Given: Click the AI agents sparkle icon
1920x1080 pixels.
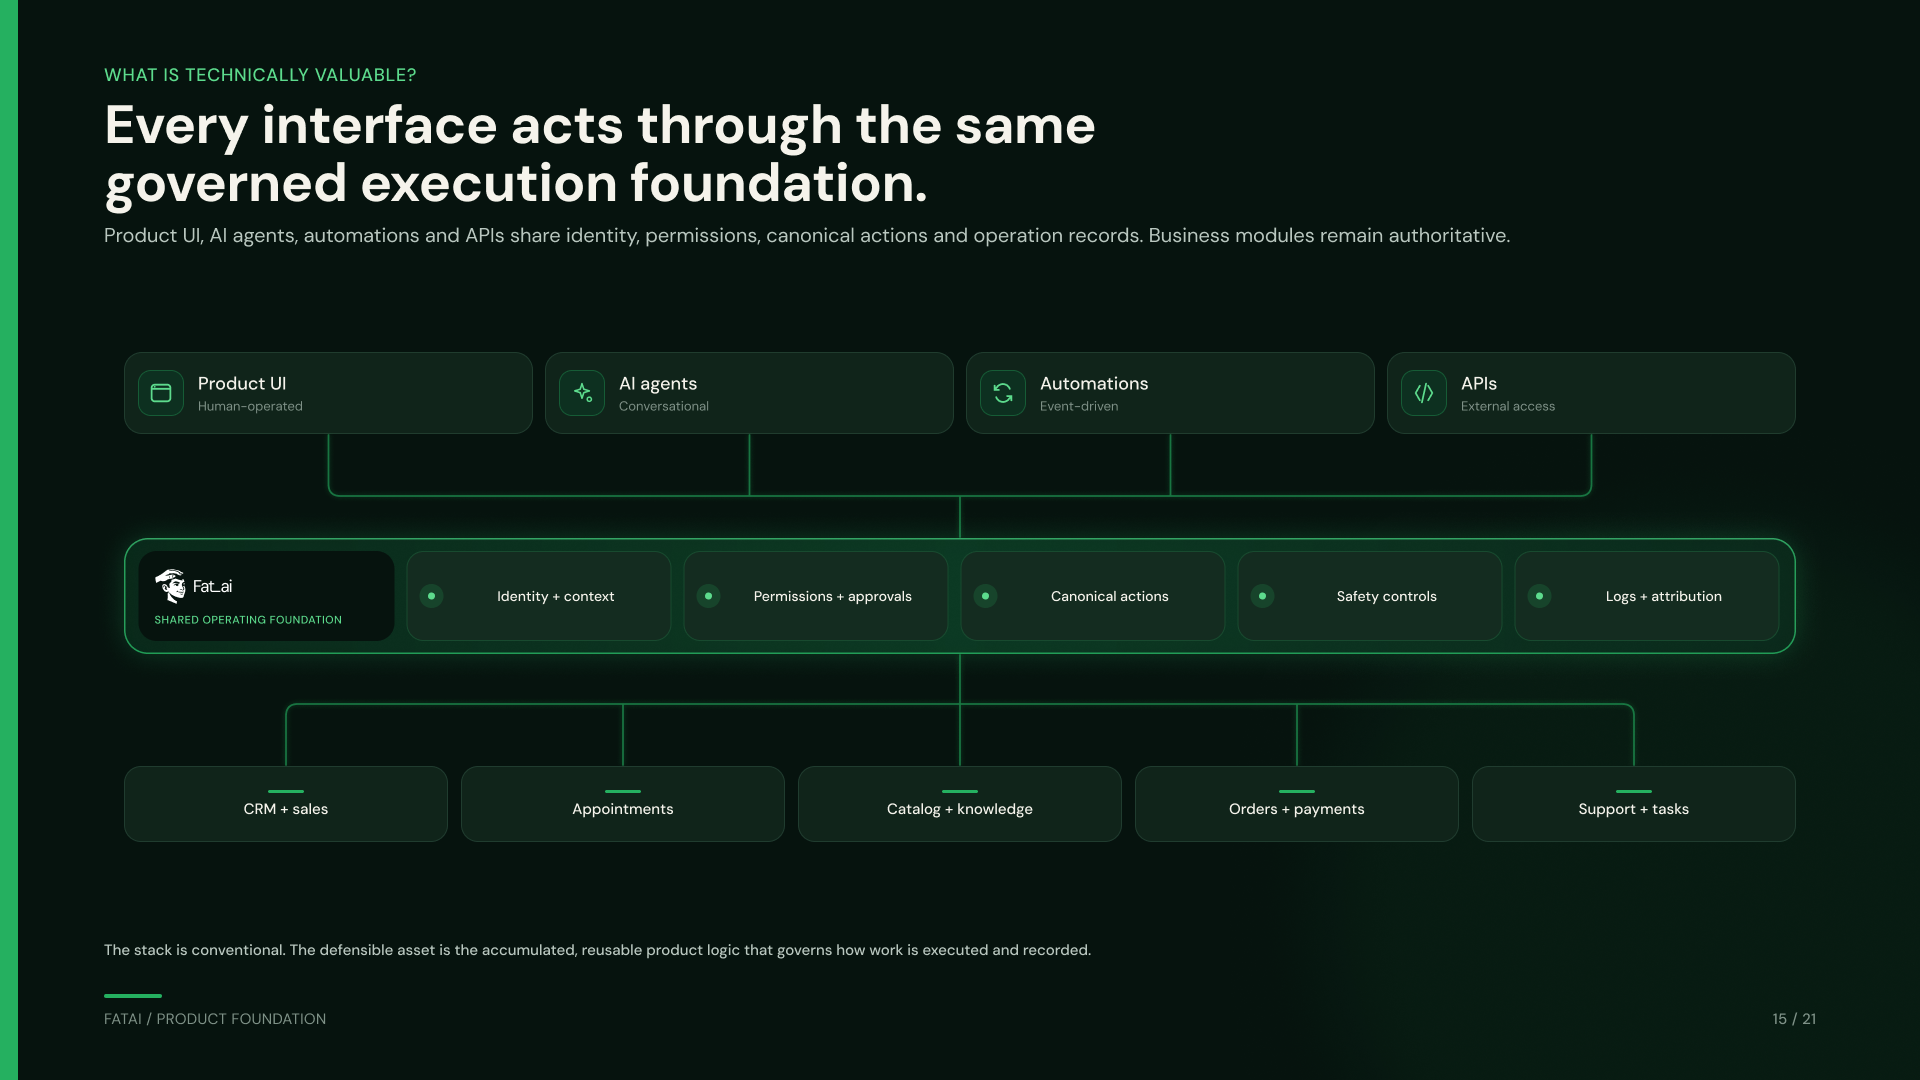Looking at the screenshot, I should [x=582, y=393].
